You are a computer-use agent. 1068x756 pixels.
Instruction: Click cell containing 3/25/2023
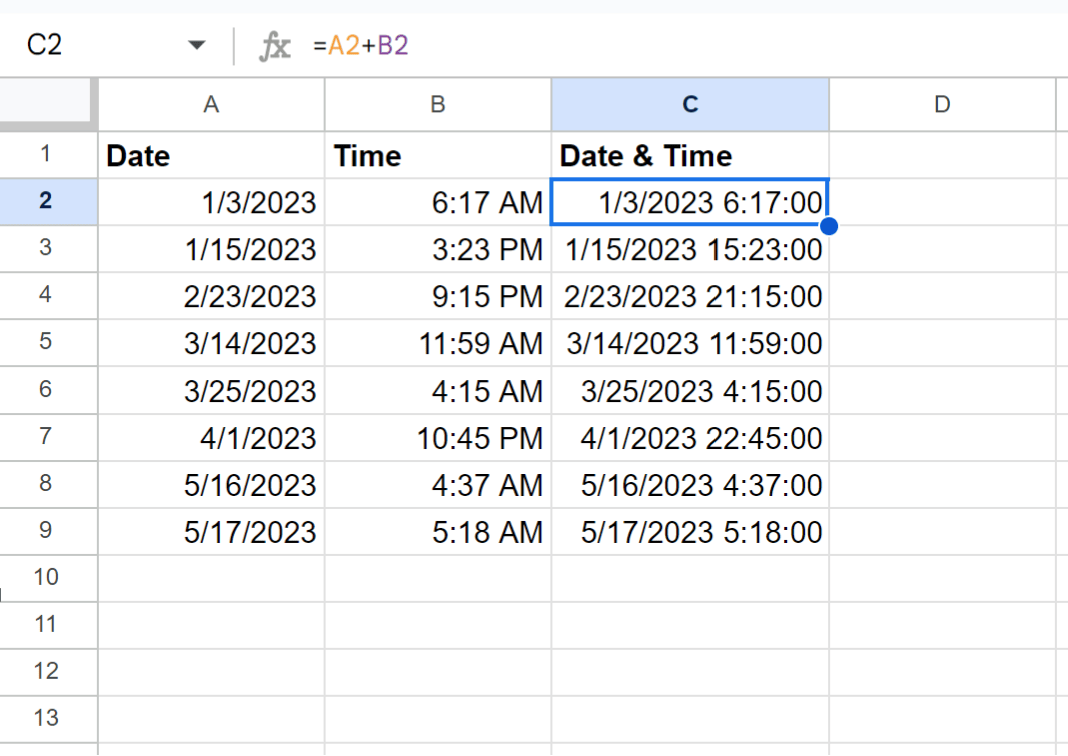[211, 391]
